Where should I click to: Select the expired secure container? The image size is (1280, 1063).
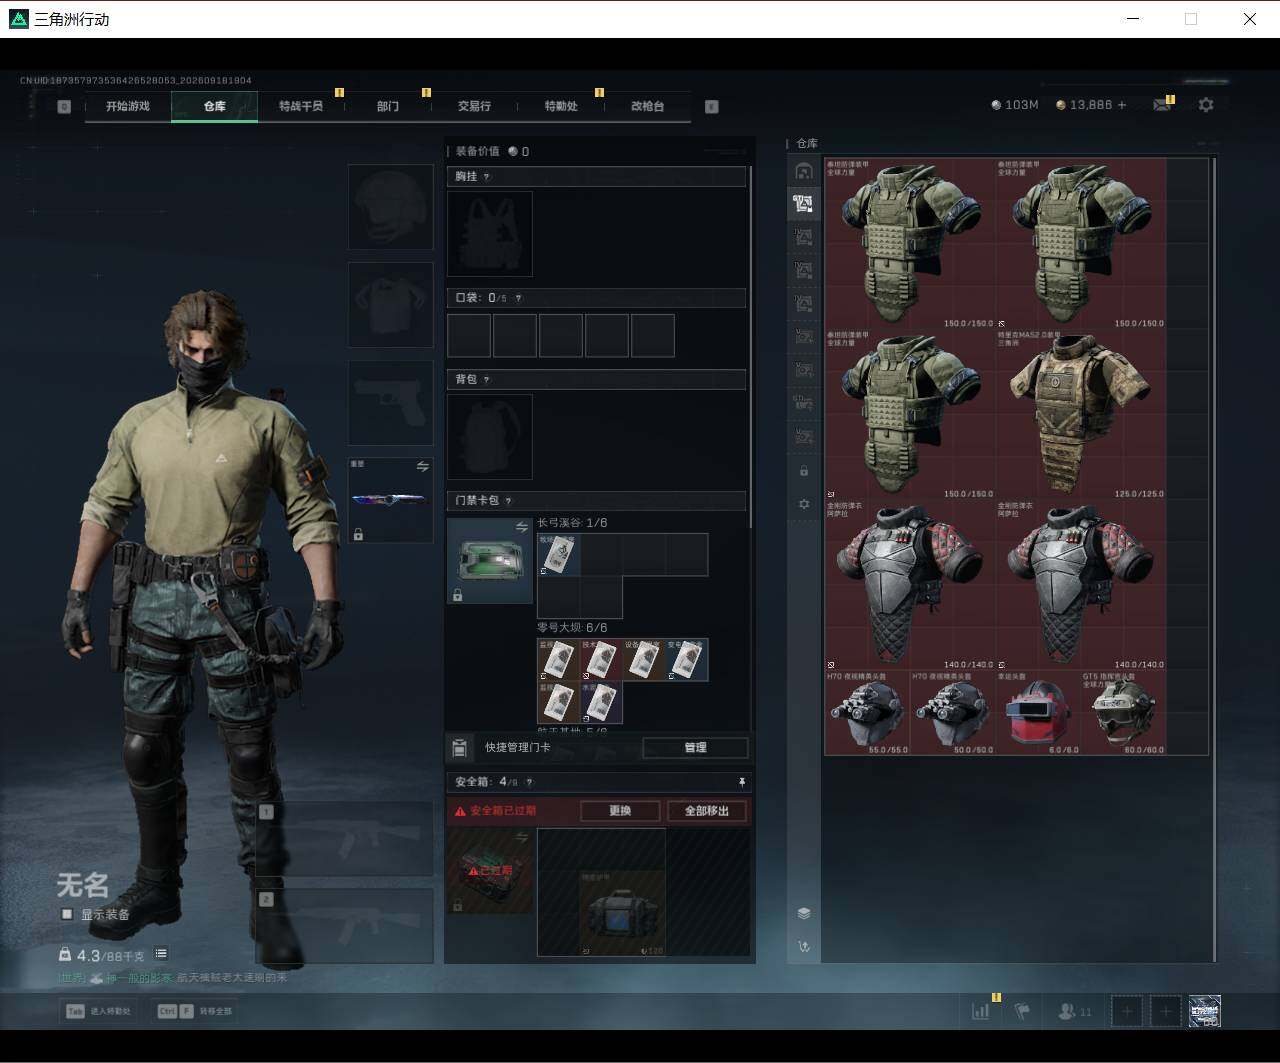point(490,871)
